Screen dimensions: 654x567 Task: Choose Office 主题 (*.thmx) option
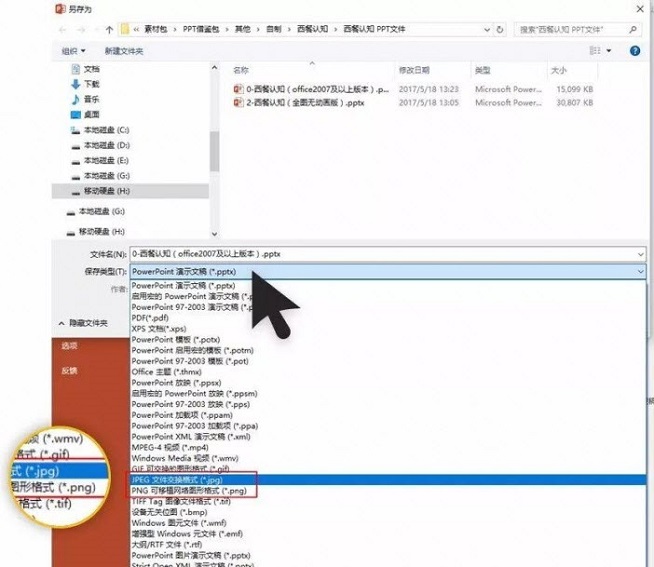tap(166, 372)
